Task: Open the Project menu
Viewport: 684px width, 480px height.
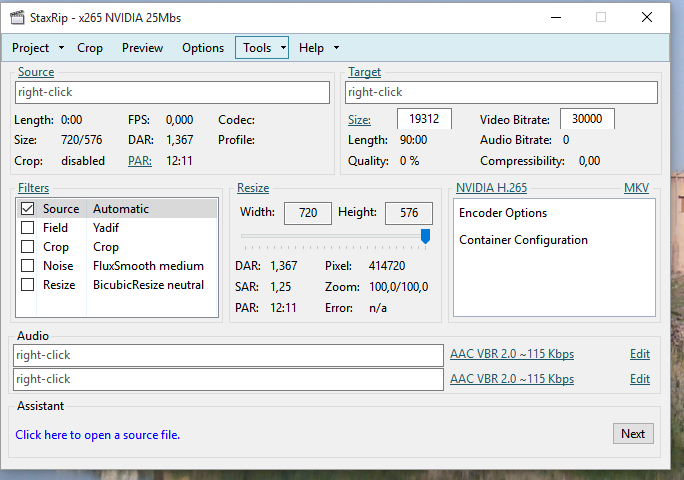Action: 31,48
